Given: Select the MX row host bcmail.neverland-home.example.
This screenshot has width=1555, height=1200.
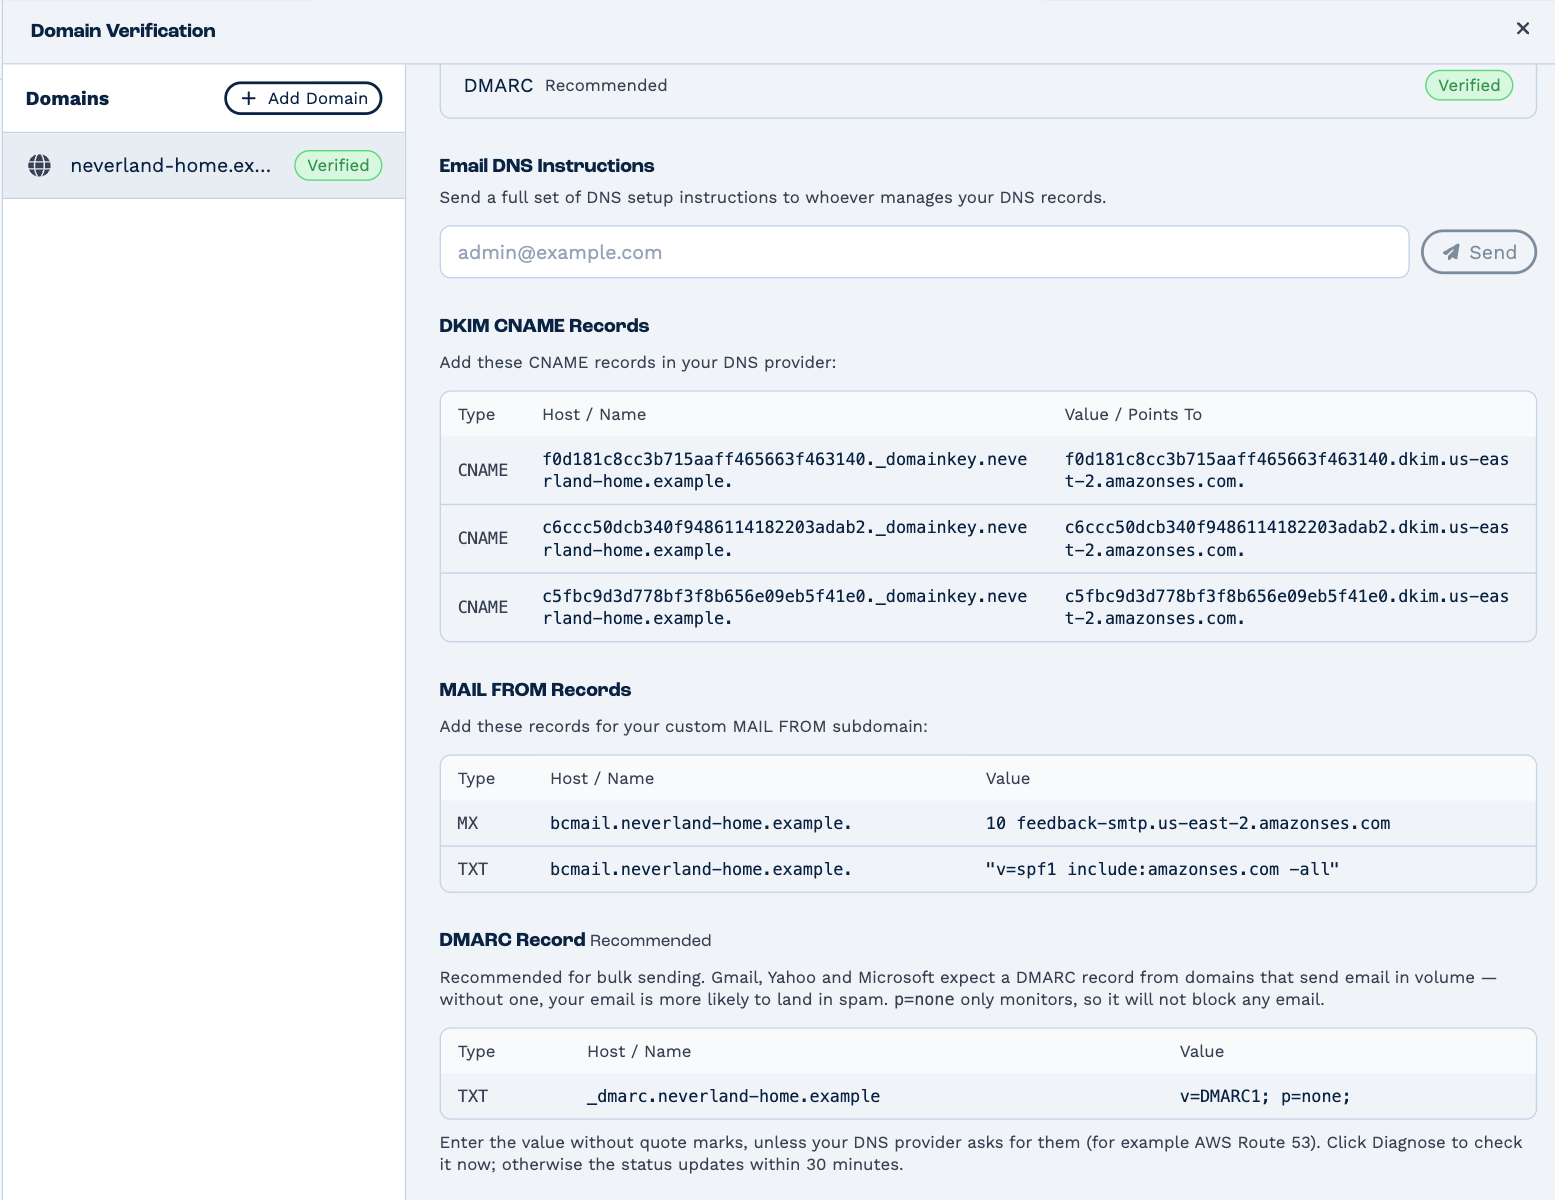Looking at the screenshot, I should [x=701, y=824].
